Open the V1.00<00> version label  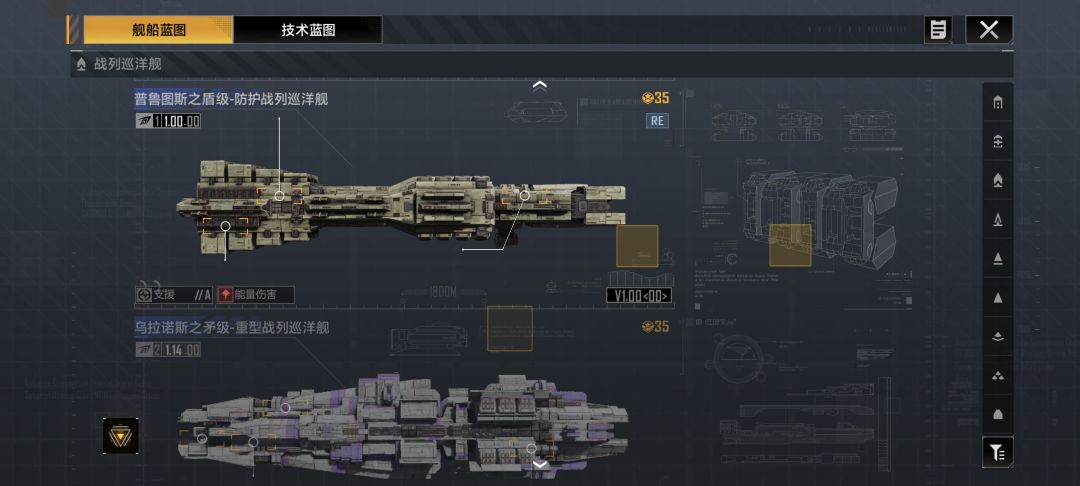(x=639, y=295)
